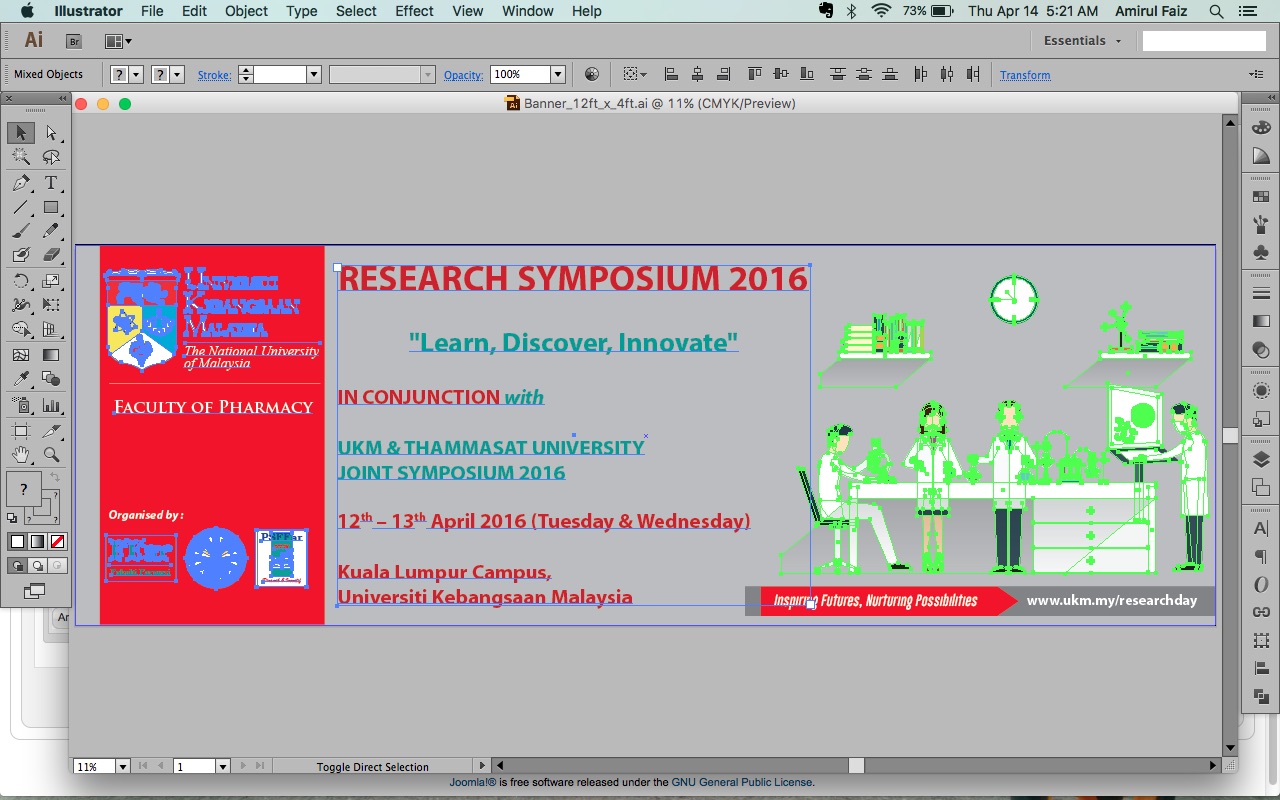The image size is (1280, 800).
Task: Enable Draw Behind mode
Action: [37, 565]
